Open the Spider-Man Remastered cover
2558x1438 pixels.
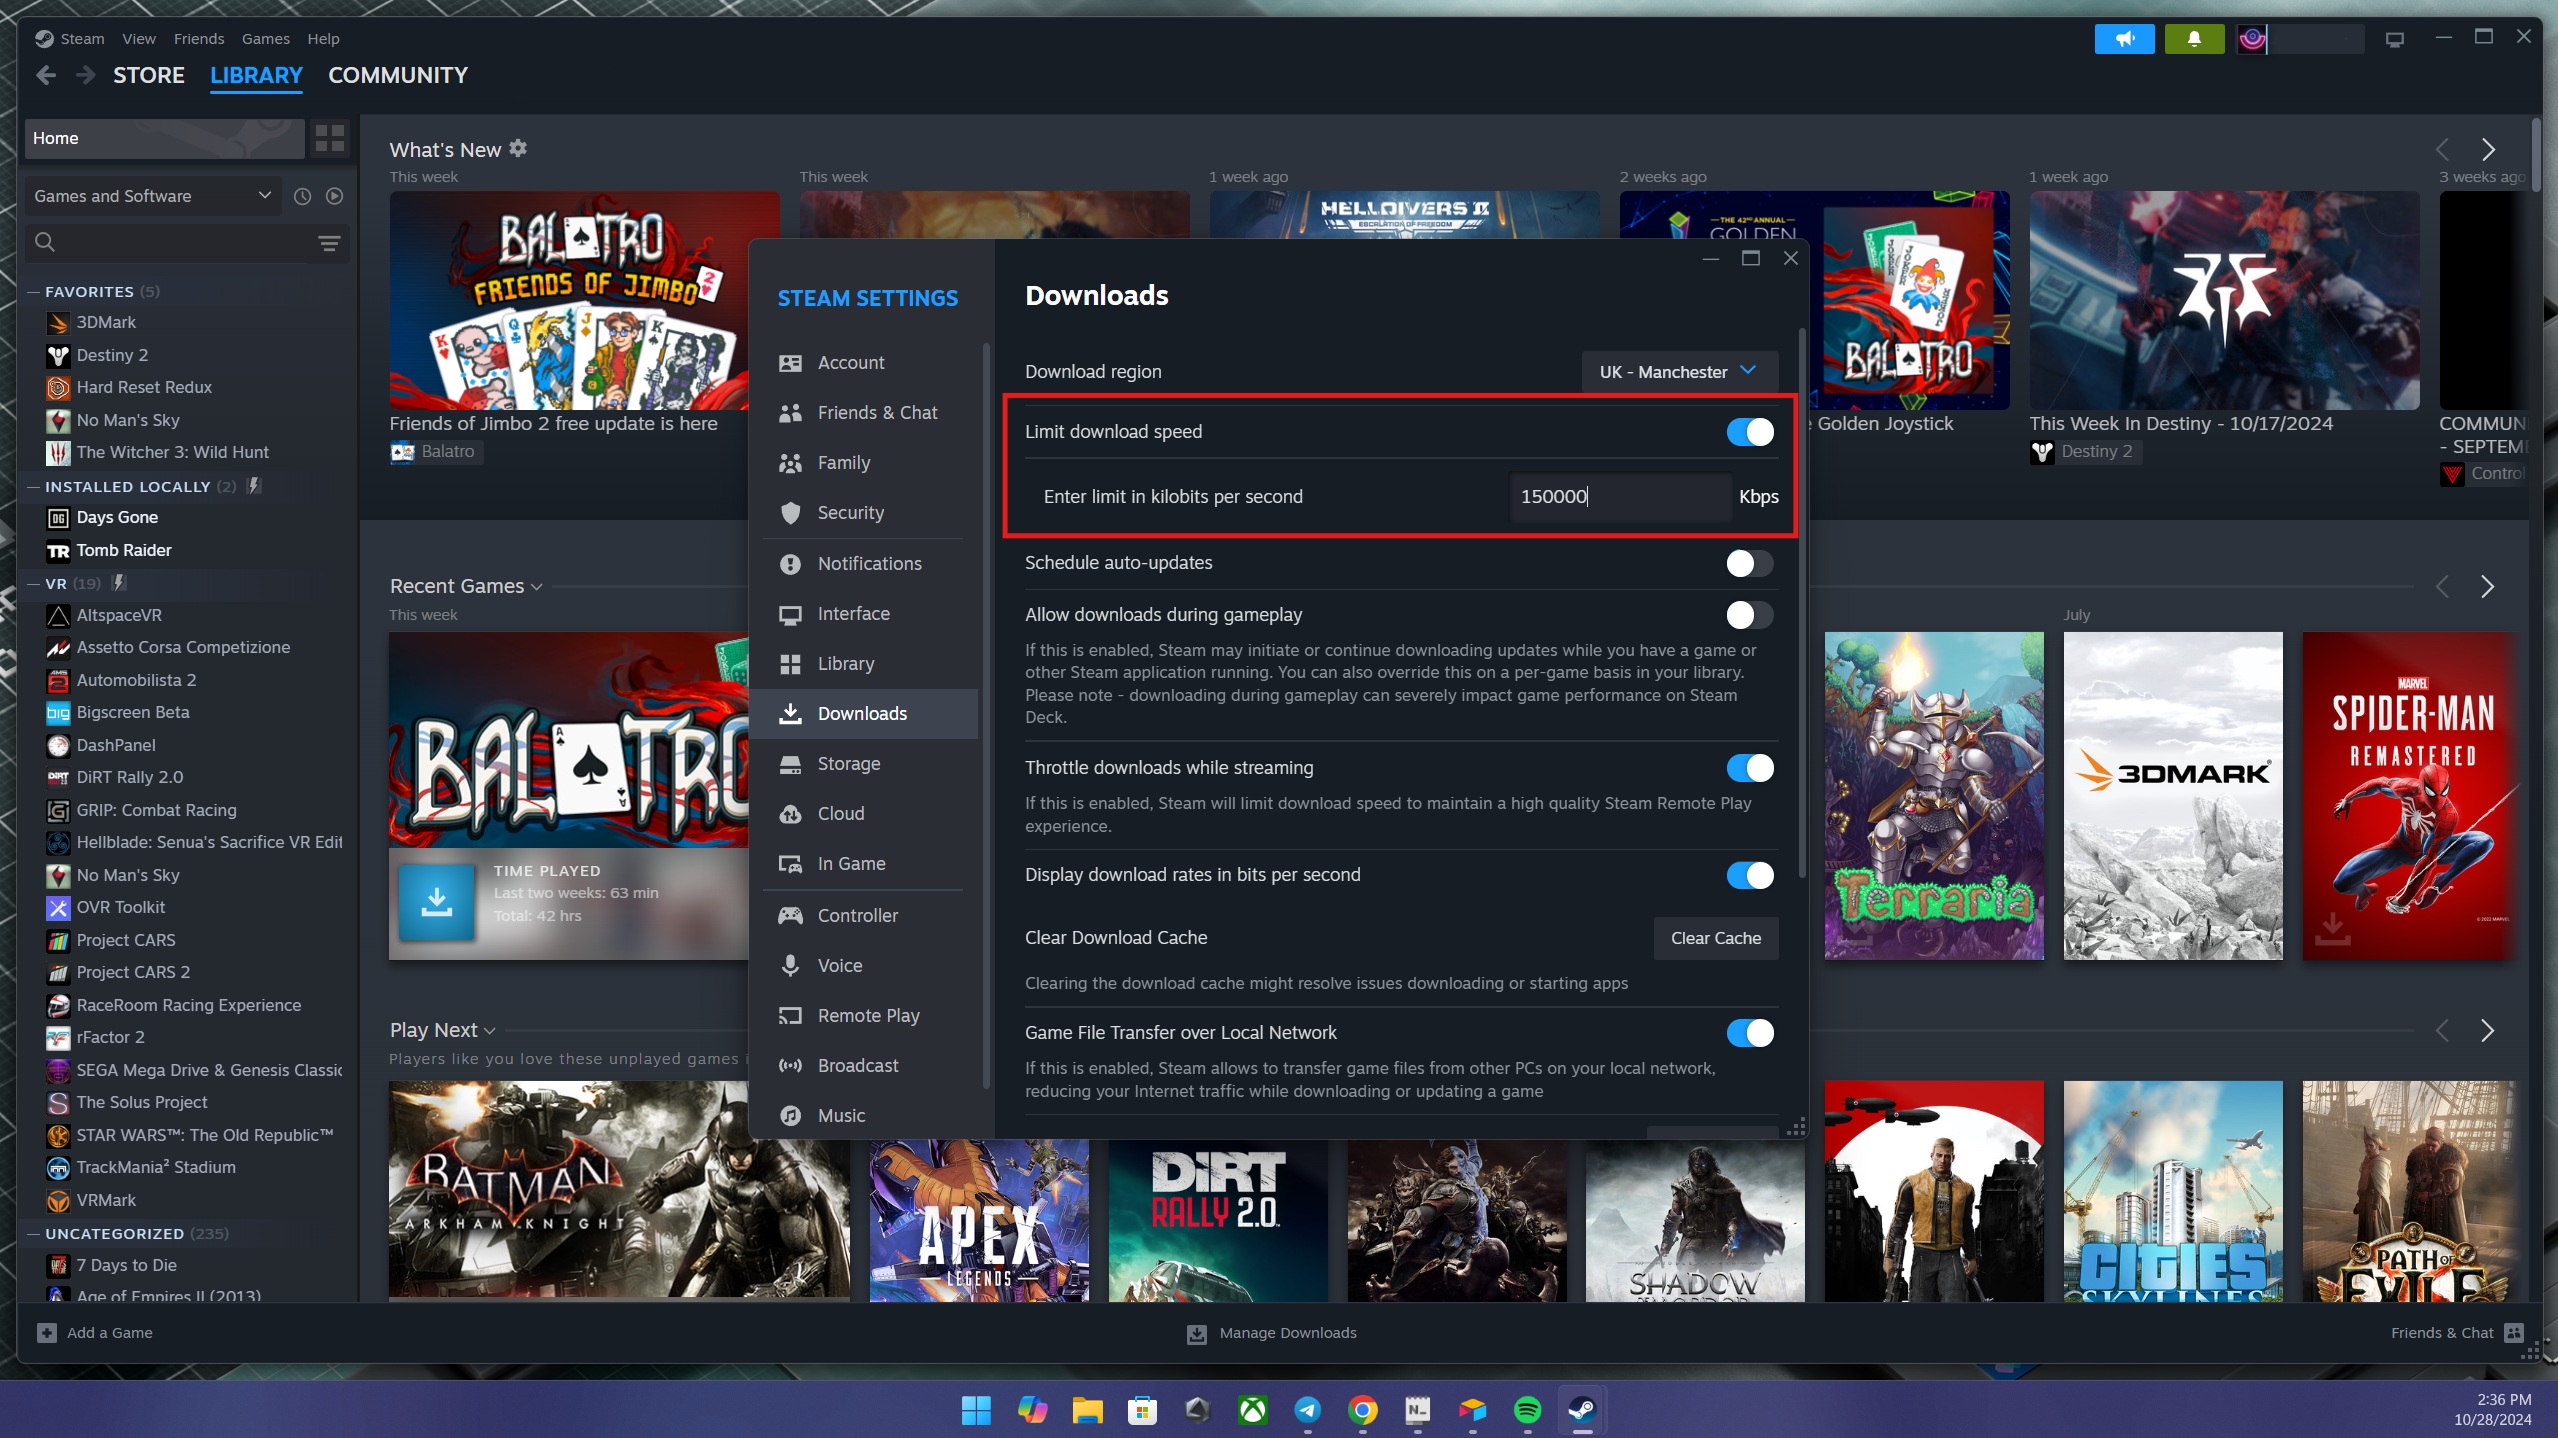click(2412, 796)
